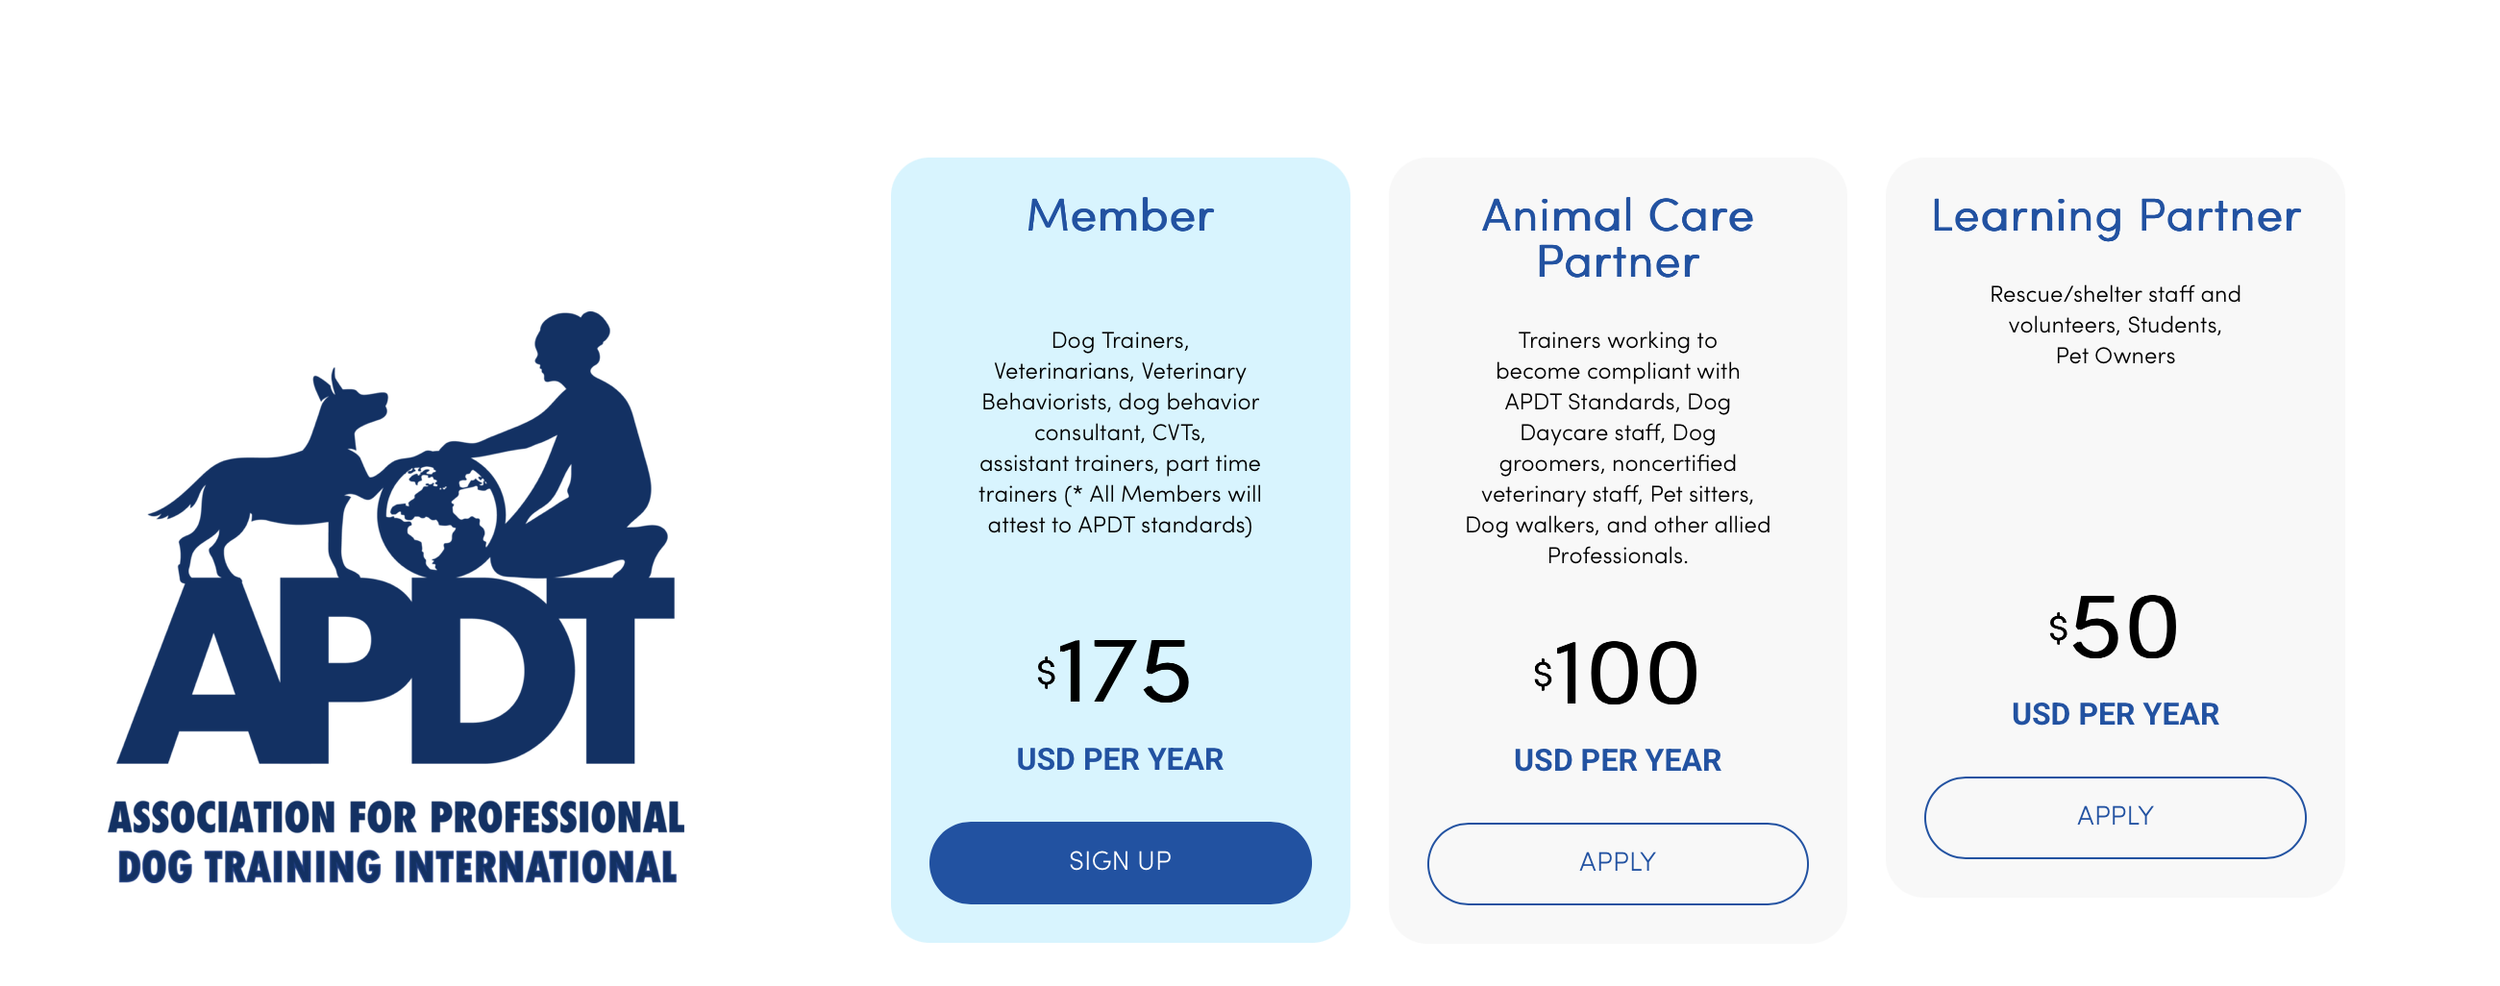Click USD PER YEAR under the $175 price
This screenshot has height=986, width=2500.
[x=1120, y=760]
